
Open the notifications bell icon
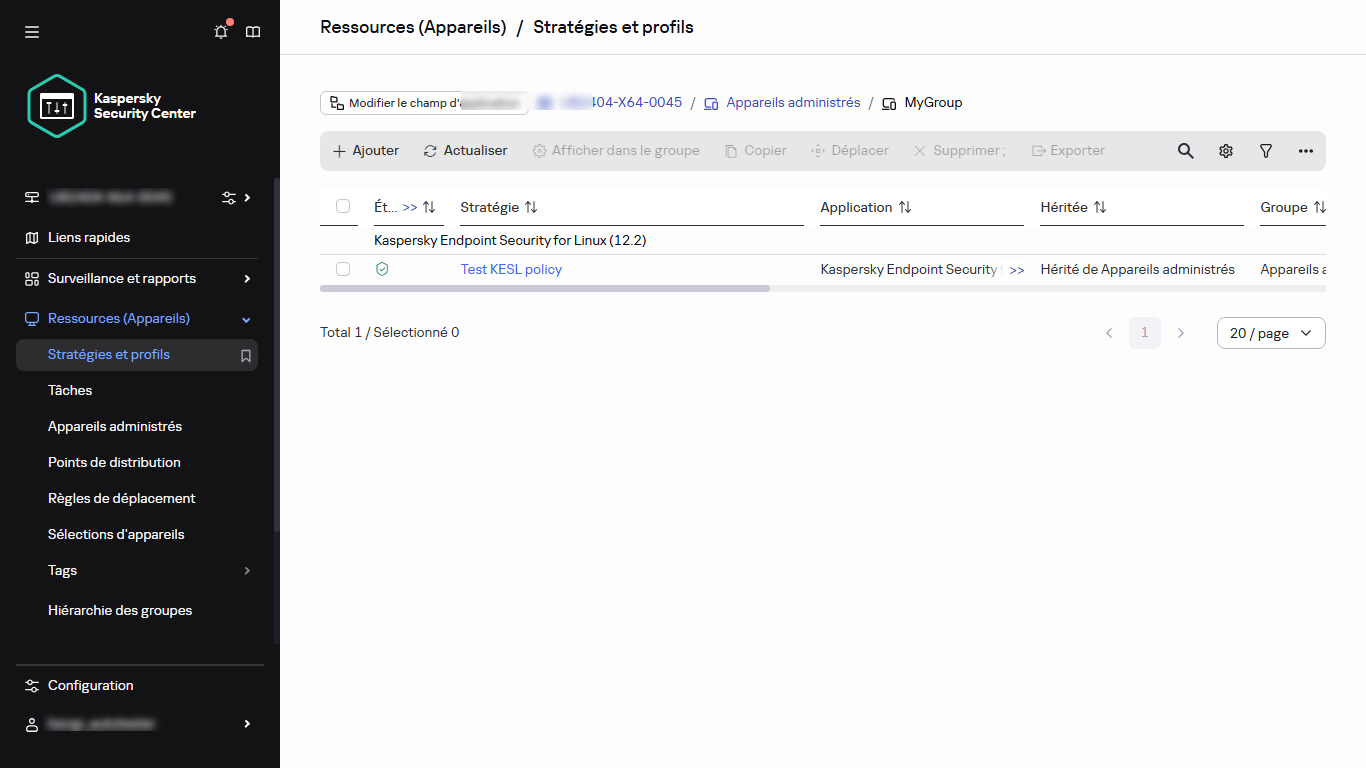[221, 32]
